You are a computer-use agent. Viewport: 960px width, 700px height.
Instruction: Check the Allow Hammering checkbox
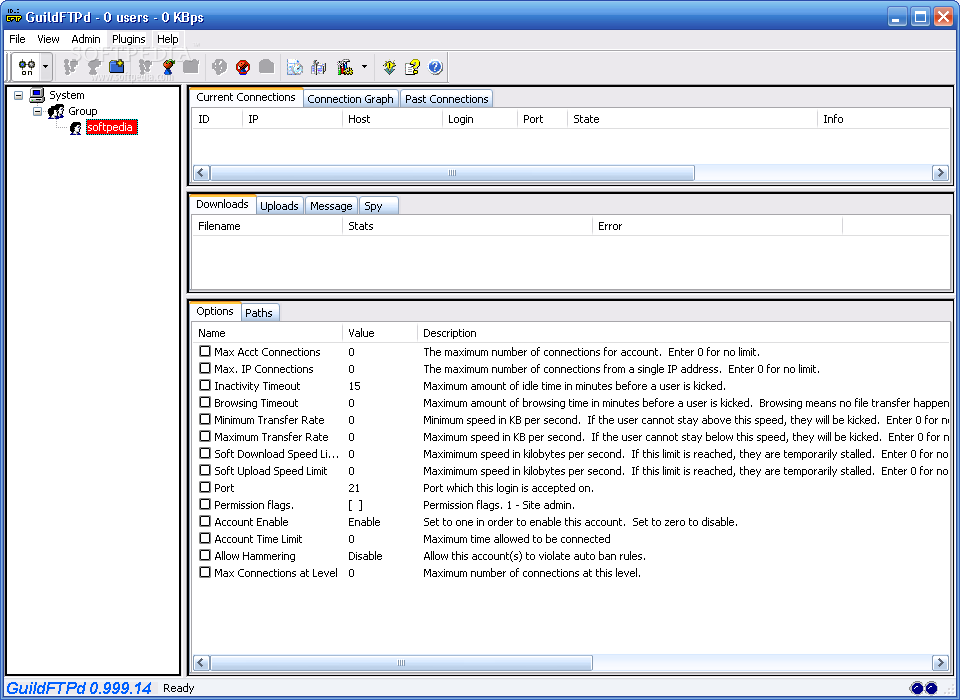coord(204,555)
